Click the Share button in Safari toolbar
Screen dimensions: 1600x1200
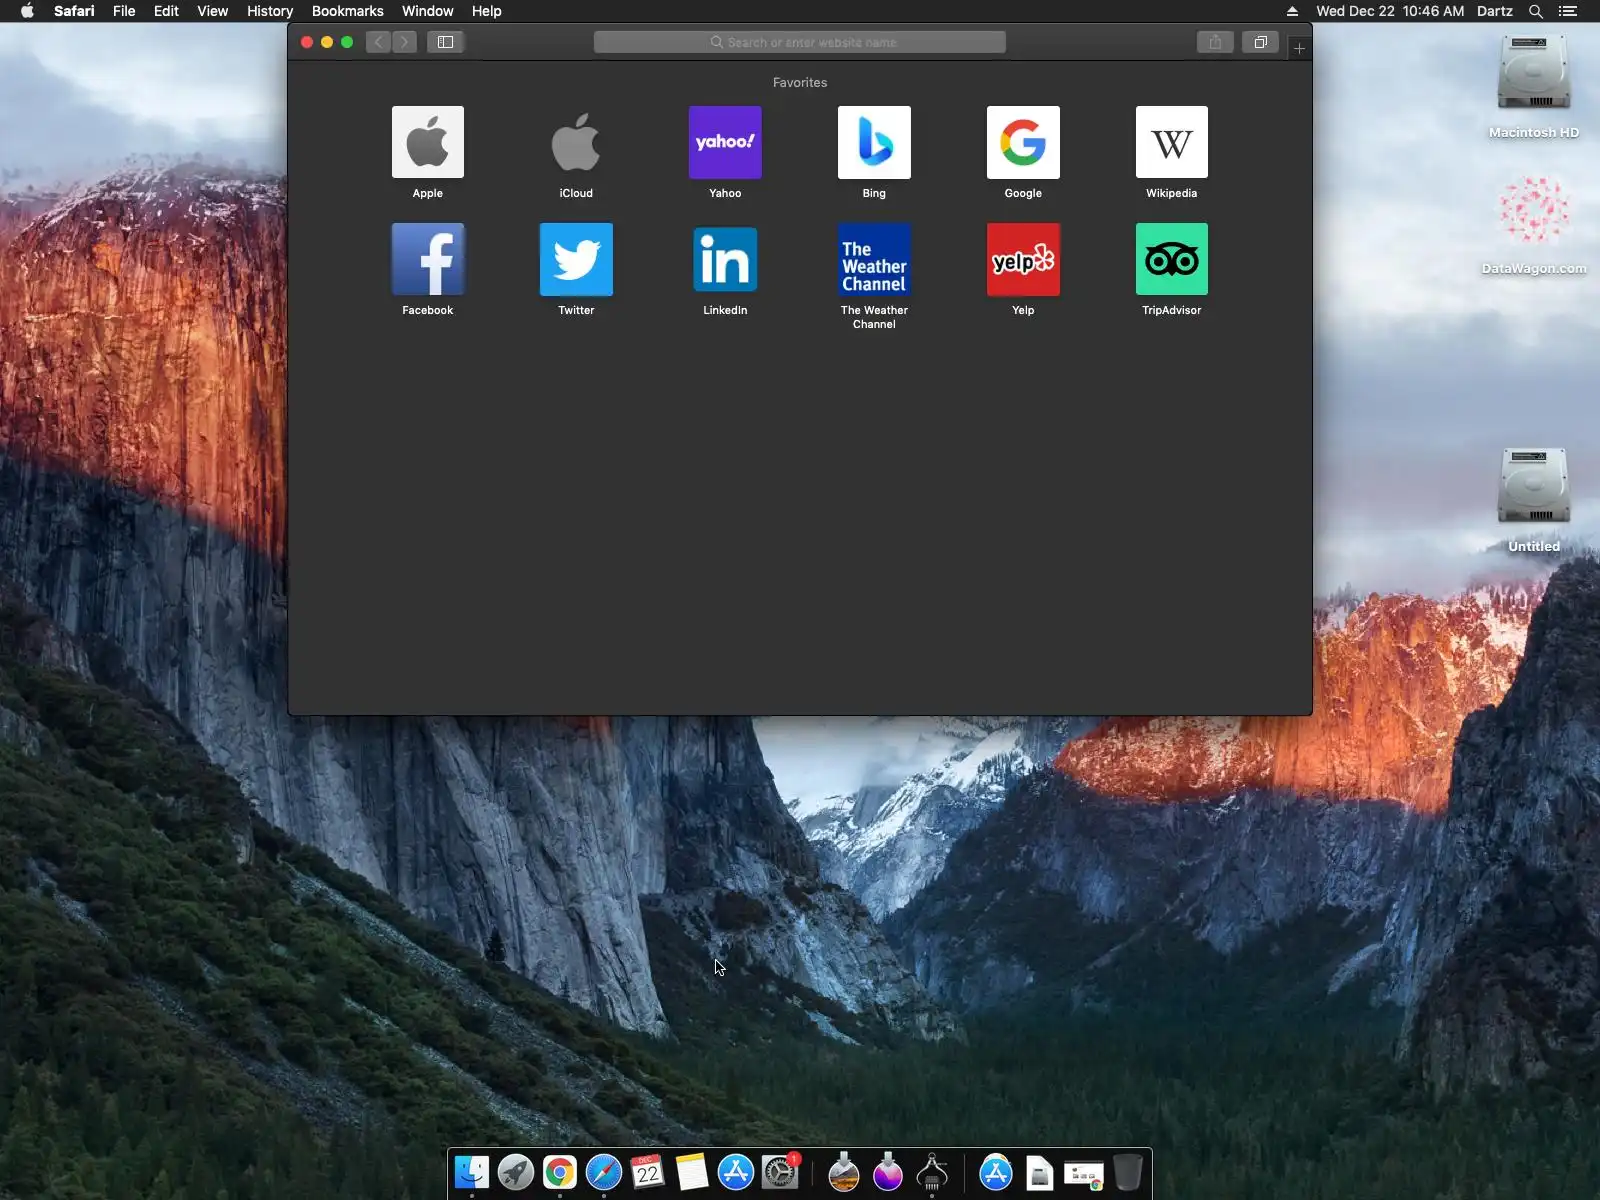(1215, 42)
